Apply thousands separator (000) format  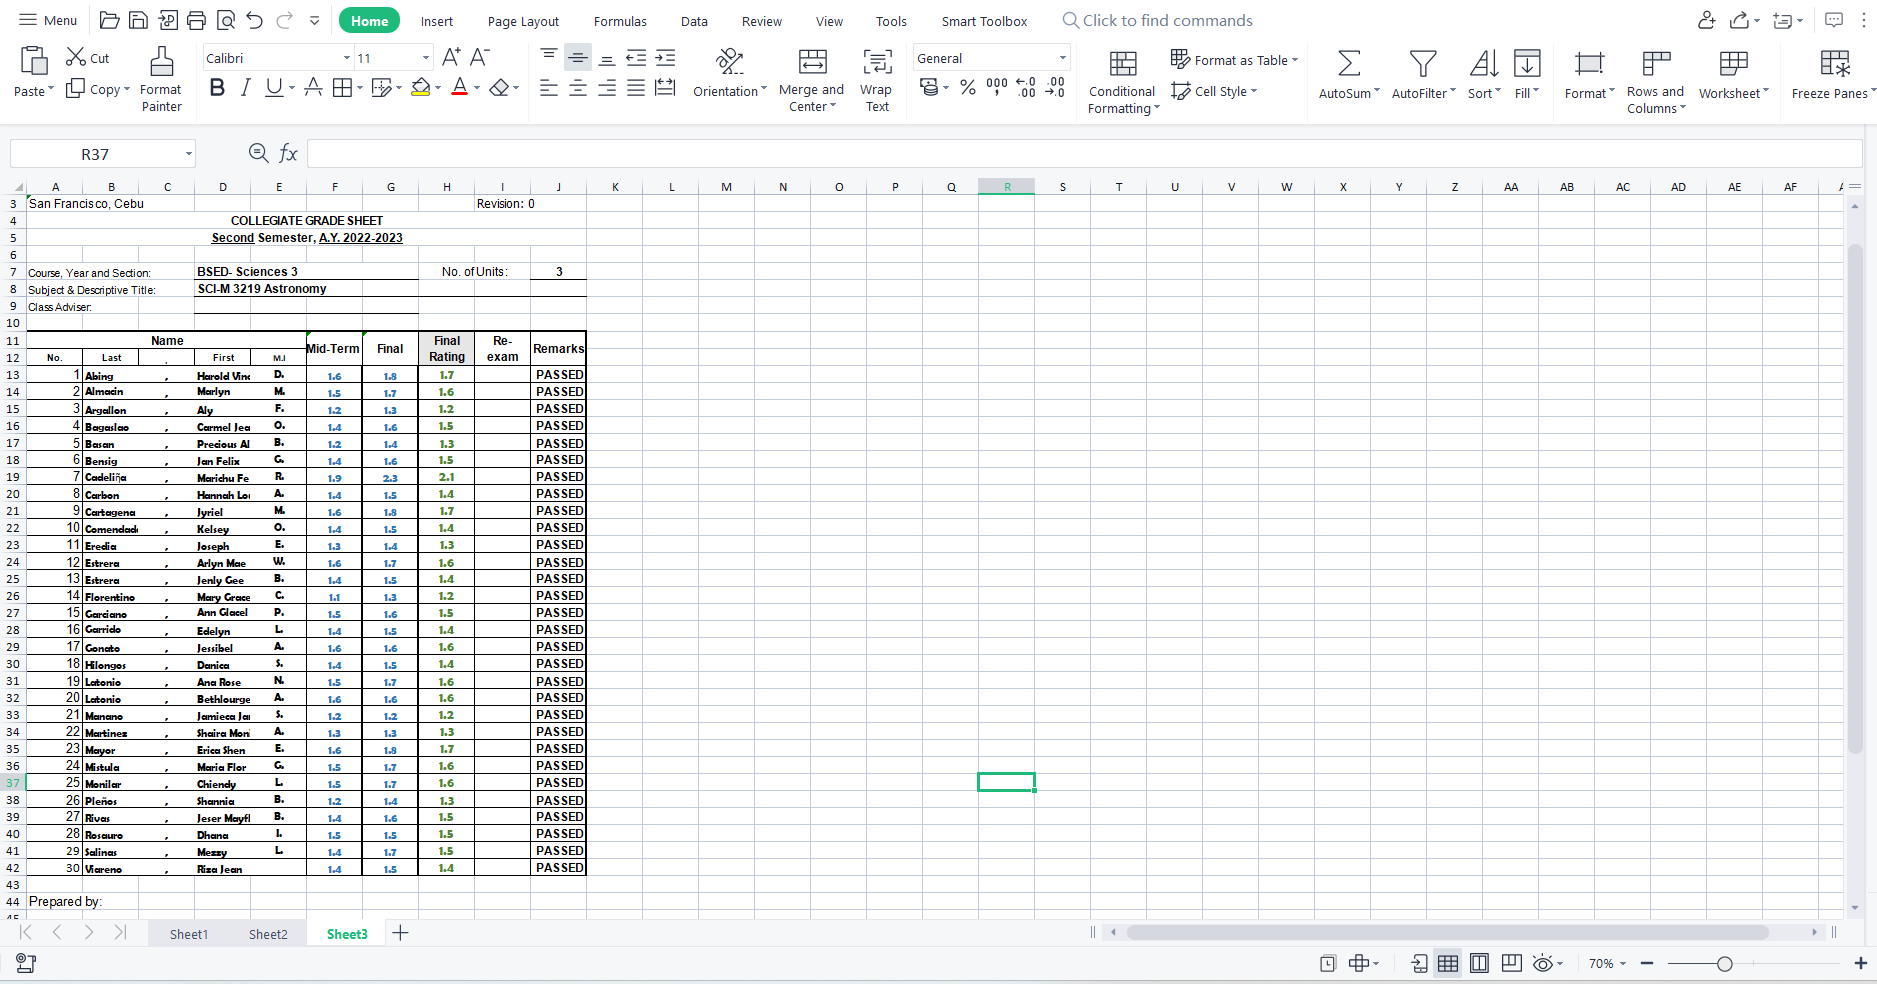(997, 88)
